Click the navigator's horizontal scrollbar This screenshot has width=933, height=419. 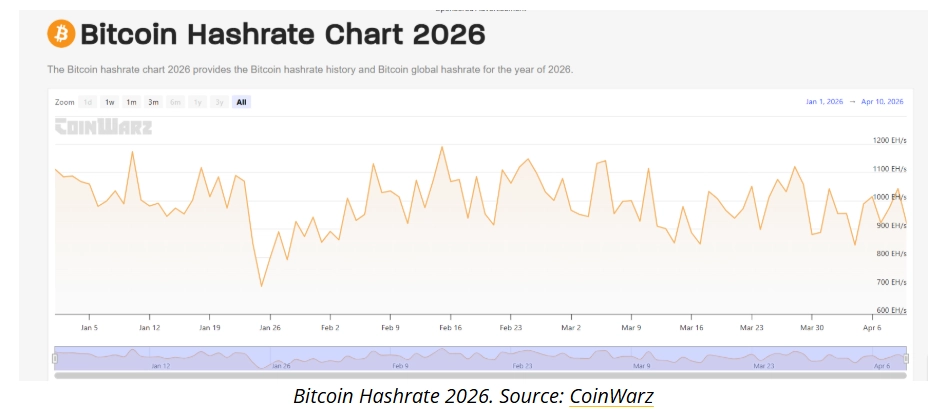[480, 375]
